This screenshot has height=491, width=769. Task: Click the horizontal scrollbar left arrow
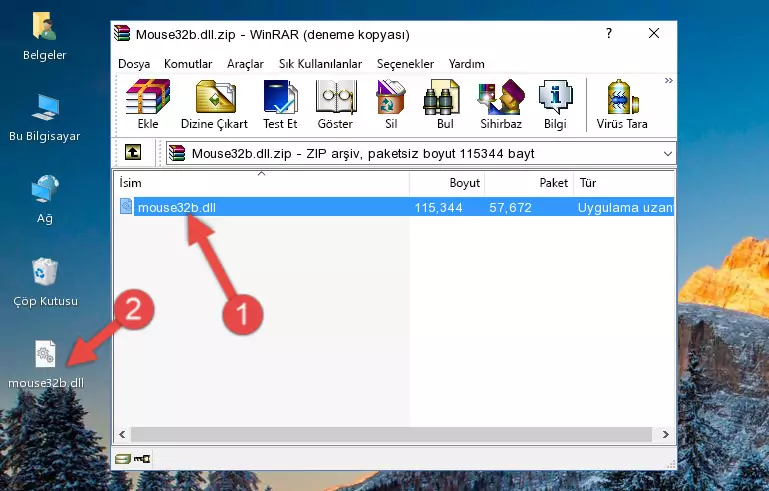122,434
